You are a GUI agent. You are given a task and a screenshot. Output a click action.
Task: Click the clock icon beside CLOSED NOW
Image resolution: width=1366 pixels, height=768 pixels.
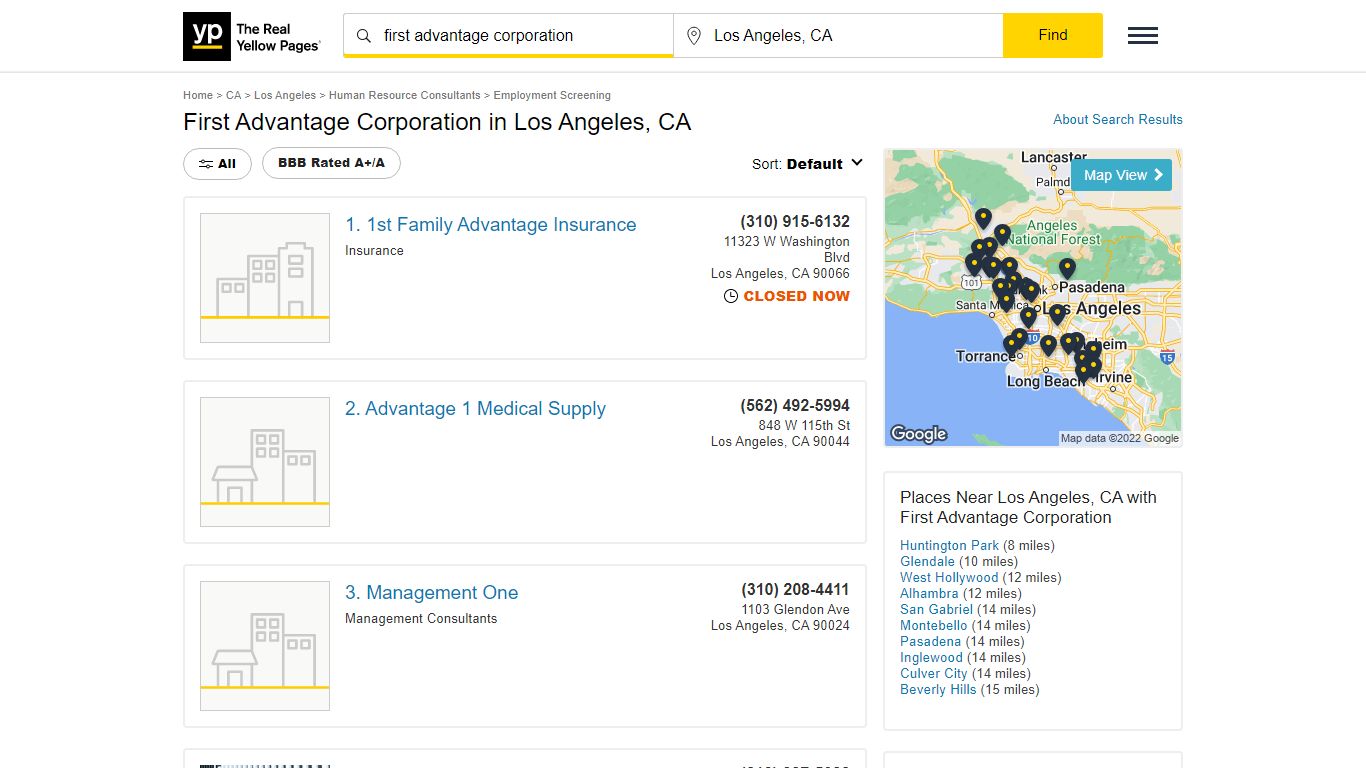pyautogui.click(x=731, y=296)
